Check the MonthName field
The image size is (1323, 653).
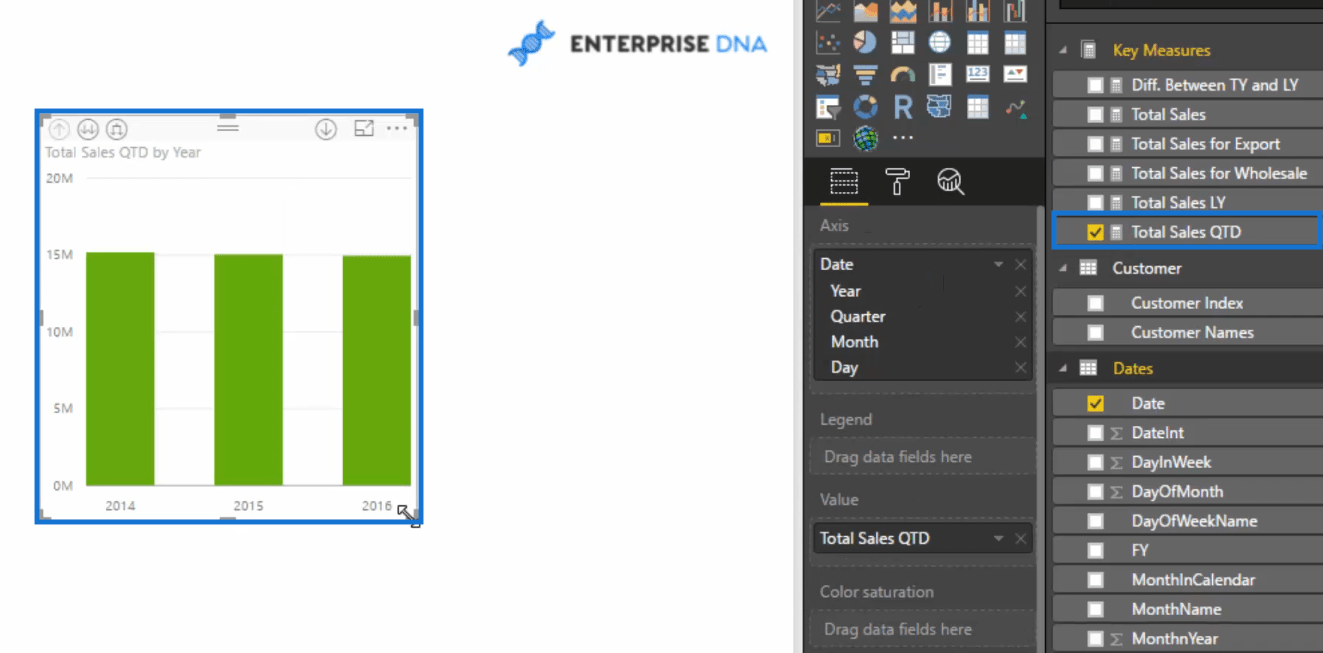point(1095,609)
